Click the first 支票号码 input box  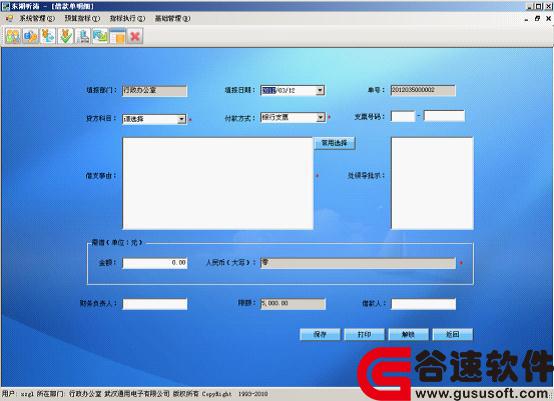coord(403,116)
